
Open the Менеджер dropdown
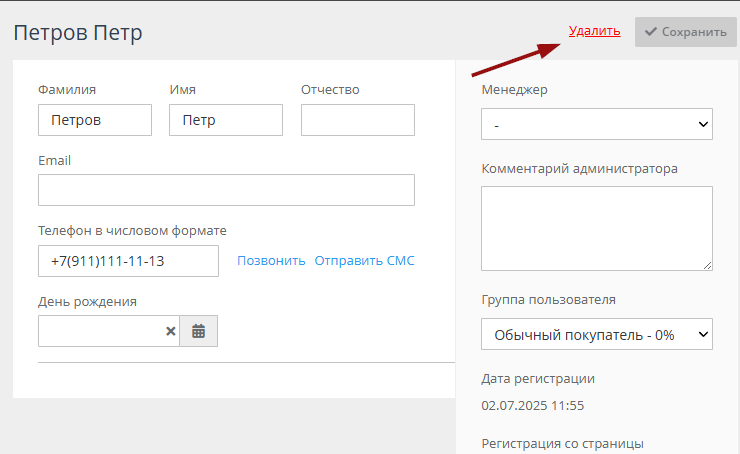(x=596, y=125)
